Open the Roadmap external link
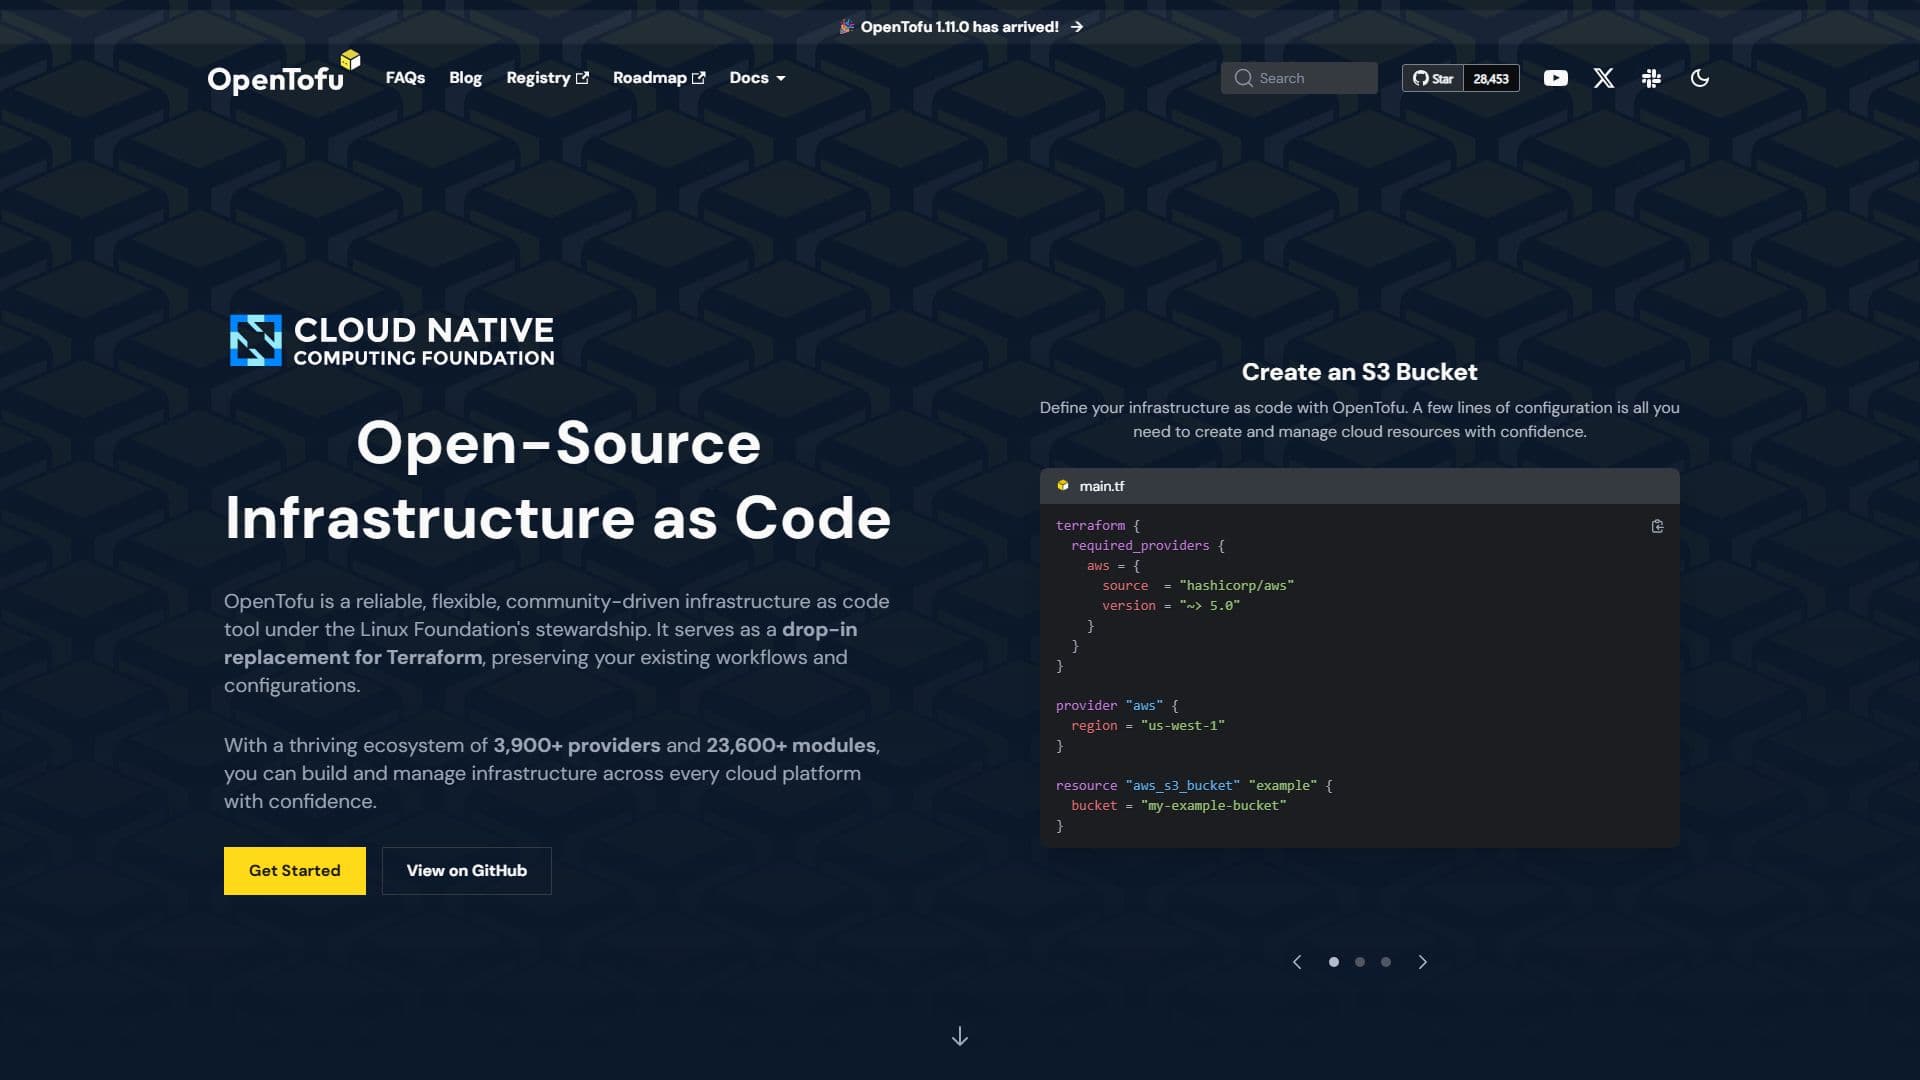Image resolution: width=1920 pixels, height=1080 pixels. point(659,78)
